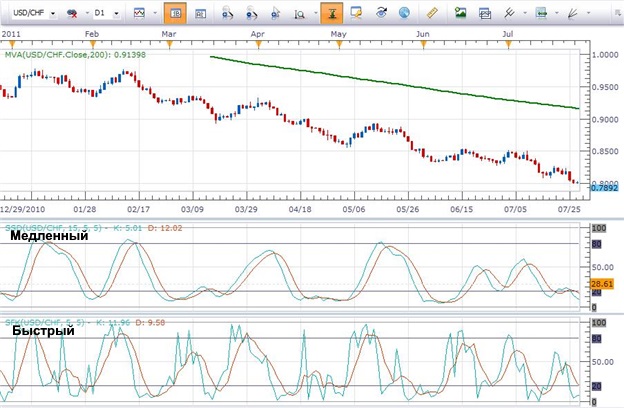Click the save chart image icon
Image resolution: width=624 pixels, height=408 pixels.
[x=460, y=13]
